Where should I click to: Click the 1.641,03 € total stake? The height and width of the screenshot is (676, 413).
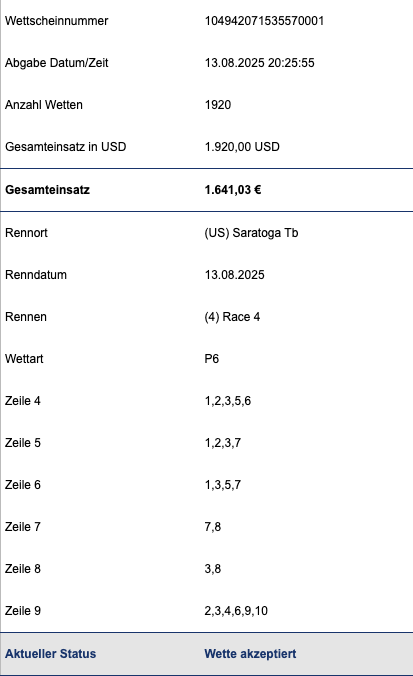(233, 190)
